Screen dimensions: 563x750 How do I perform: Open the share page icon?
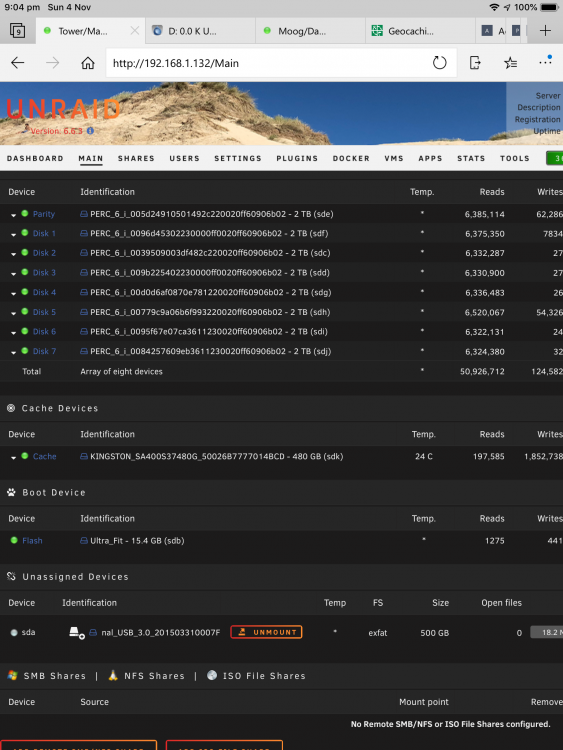(475, 63)
